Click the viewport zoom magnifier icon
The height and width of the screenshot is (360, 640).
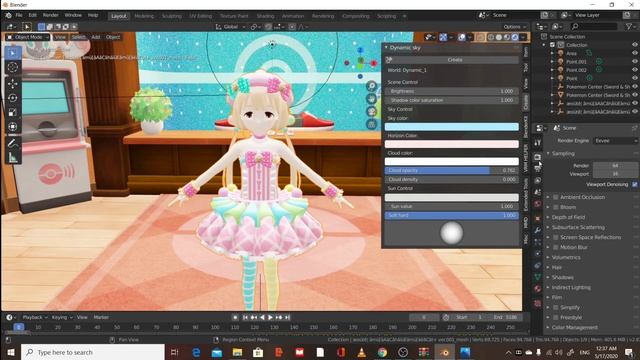click(x=371, y=86)
